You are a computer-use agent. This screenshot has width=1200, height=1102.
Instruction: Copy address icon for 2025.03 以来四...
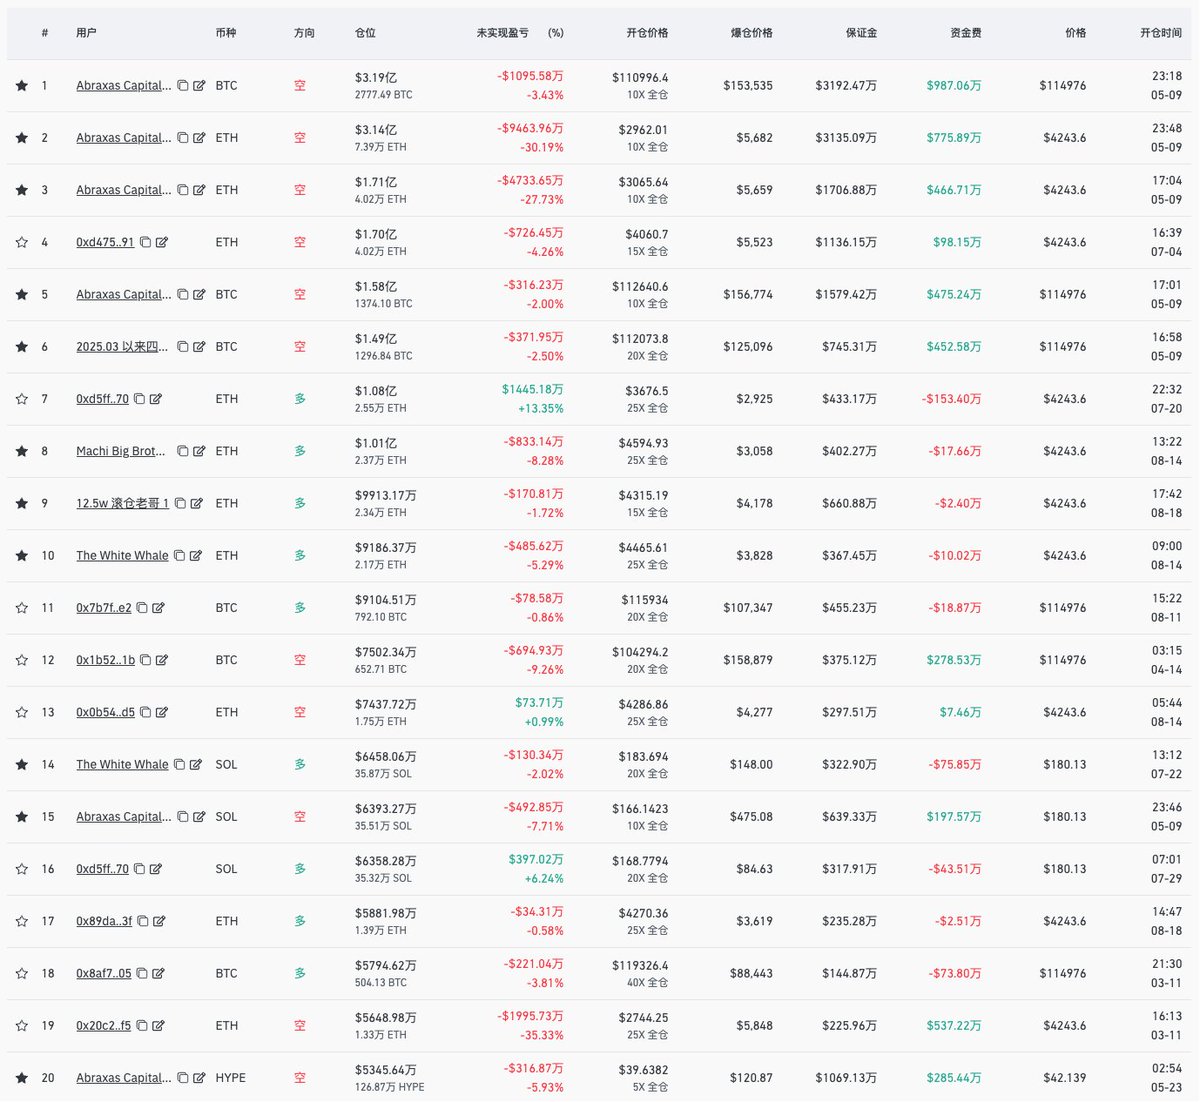point(183,347)
